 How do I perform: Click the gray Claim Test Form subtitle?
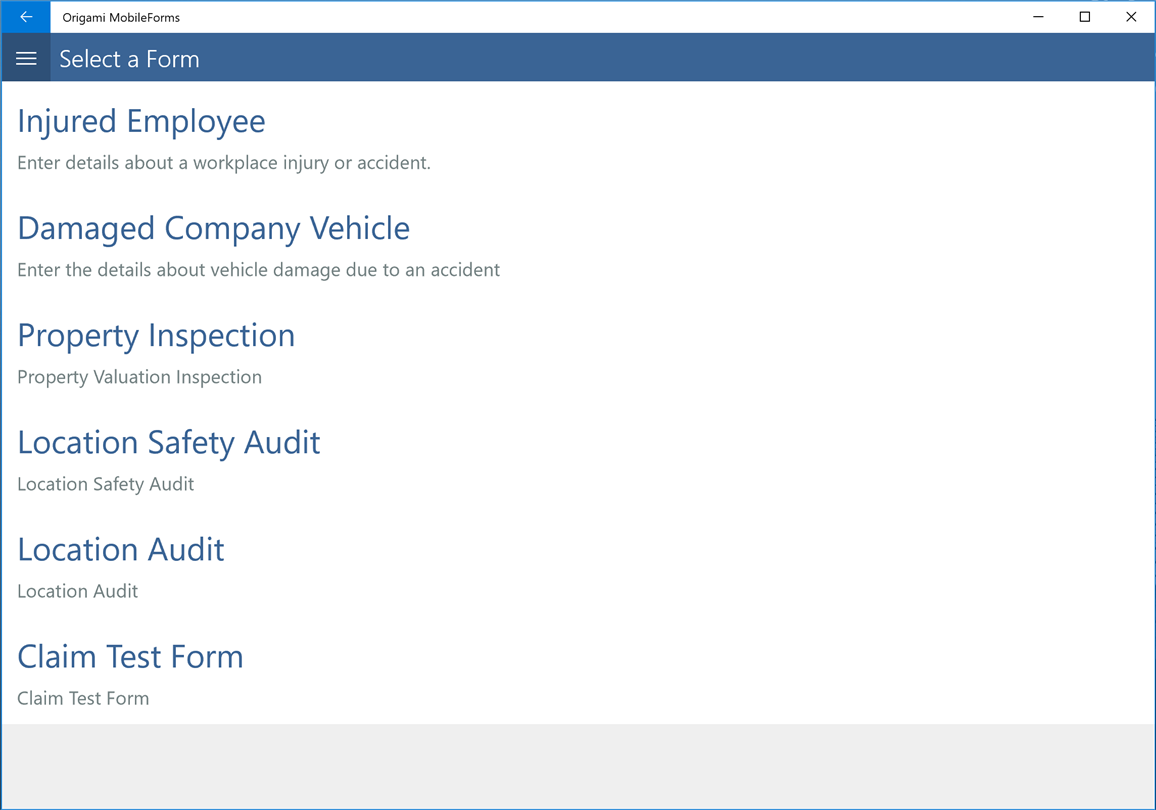click(x=83, y=698)
